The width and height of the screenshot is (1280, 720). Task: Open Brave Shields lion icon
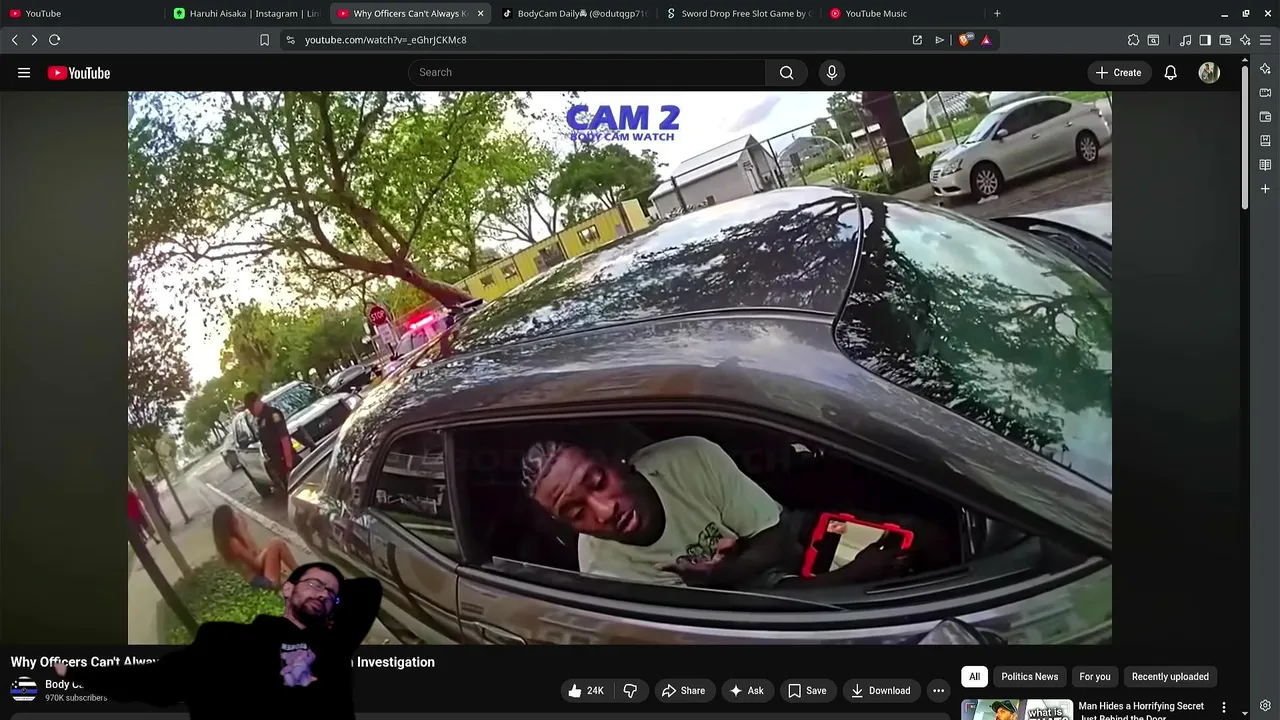tap(964, 40)
